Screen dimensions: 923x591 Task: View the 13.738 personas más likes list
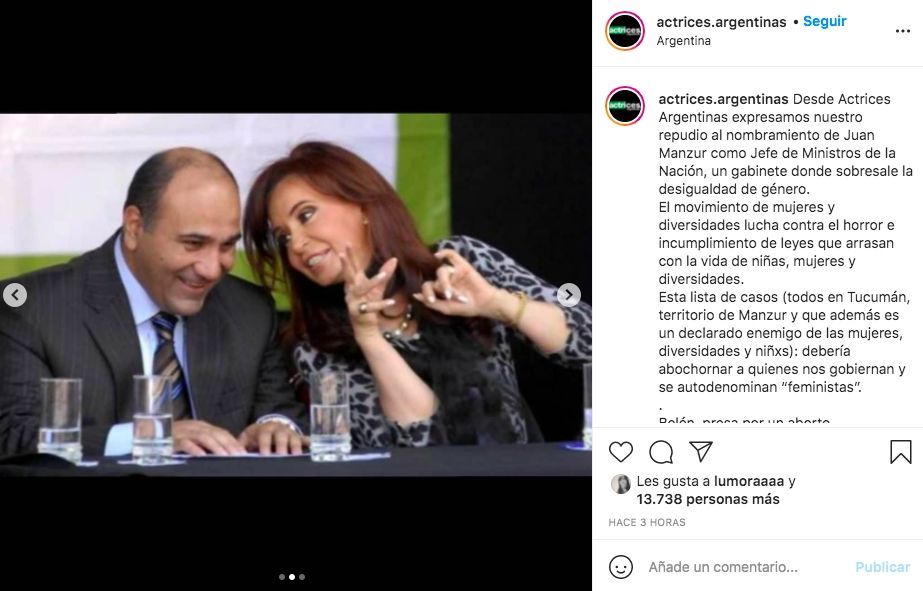pyautogui.click(x=708, y=499)
